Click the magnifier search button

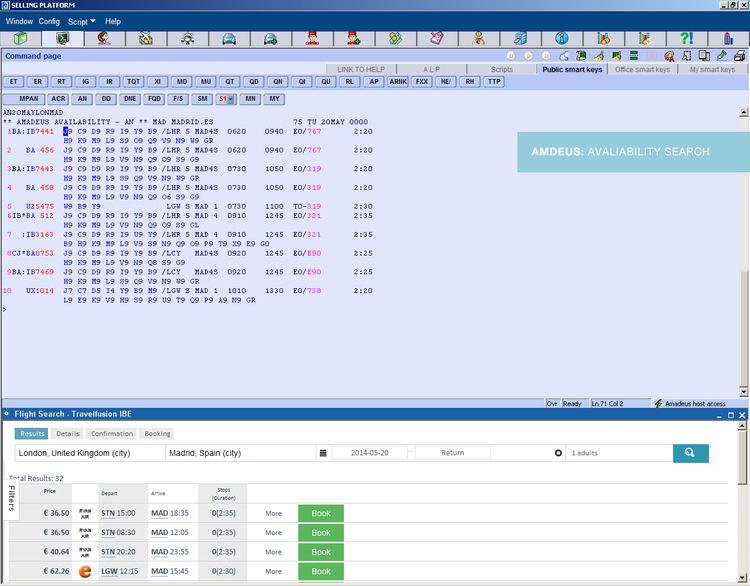(690, 453)
